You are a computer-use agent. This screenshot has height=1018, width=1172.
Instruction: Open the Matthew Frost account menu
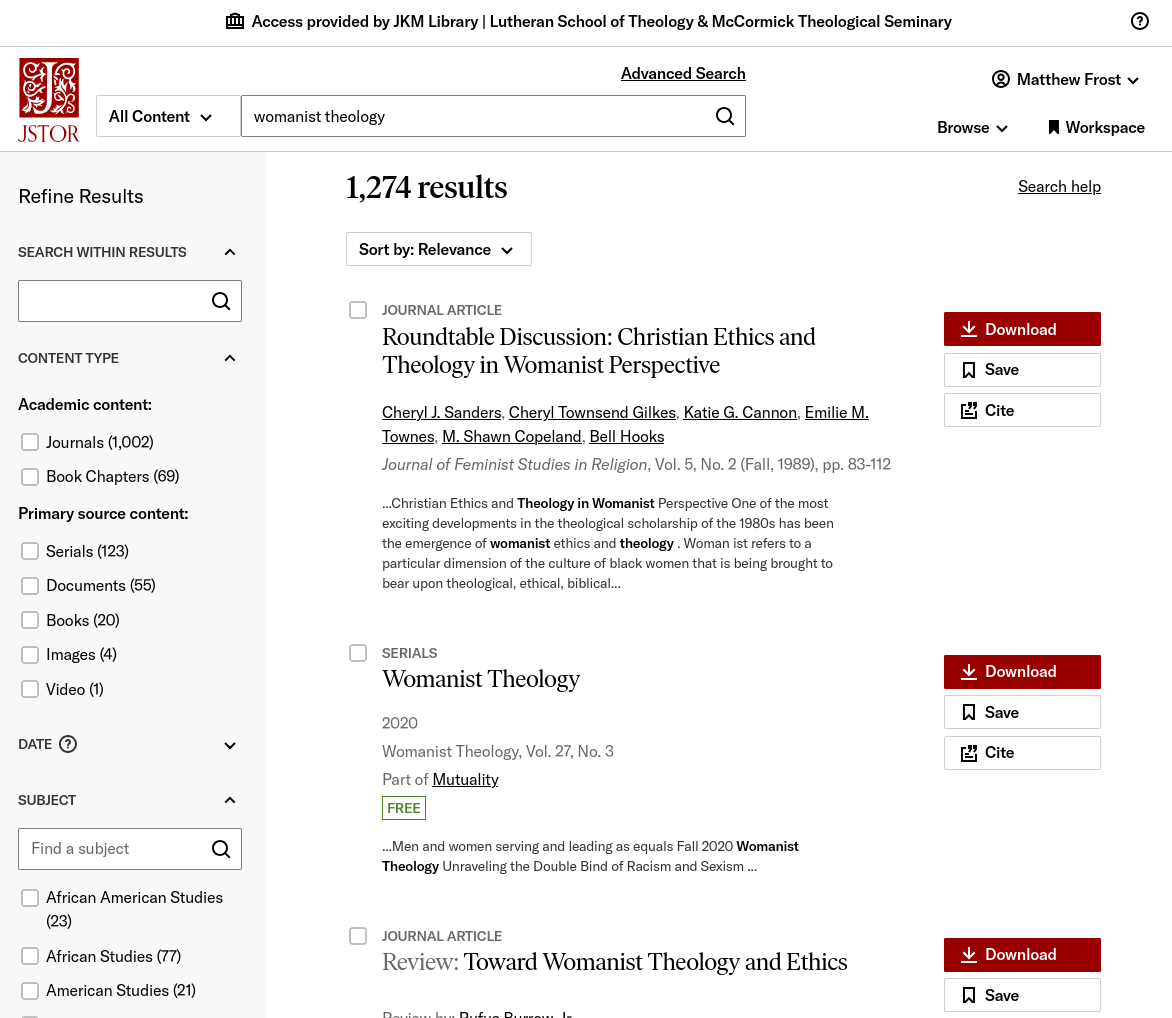(x=1065, y=79)
